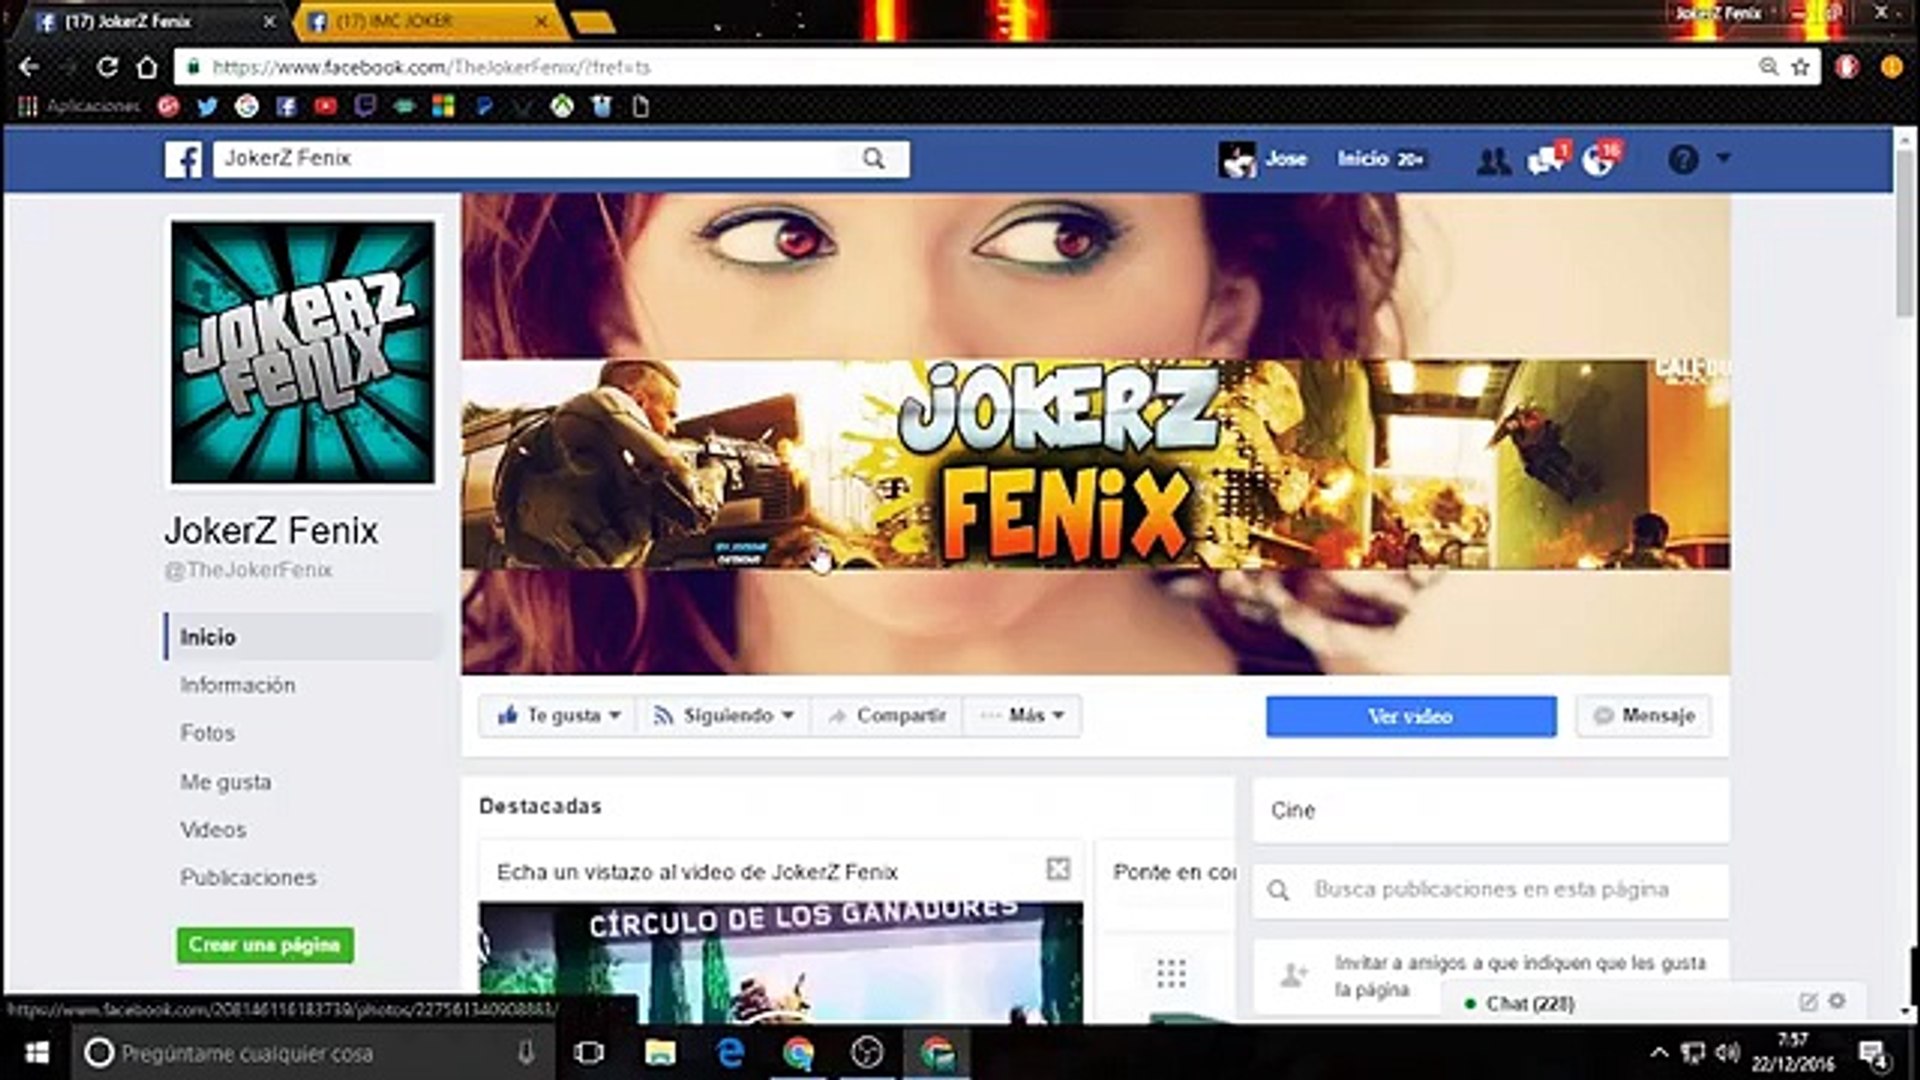Switch to the IMC JOKER tab
Image resolution: width=1920 pixels, height=1080 pixels.
point(420,21)
